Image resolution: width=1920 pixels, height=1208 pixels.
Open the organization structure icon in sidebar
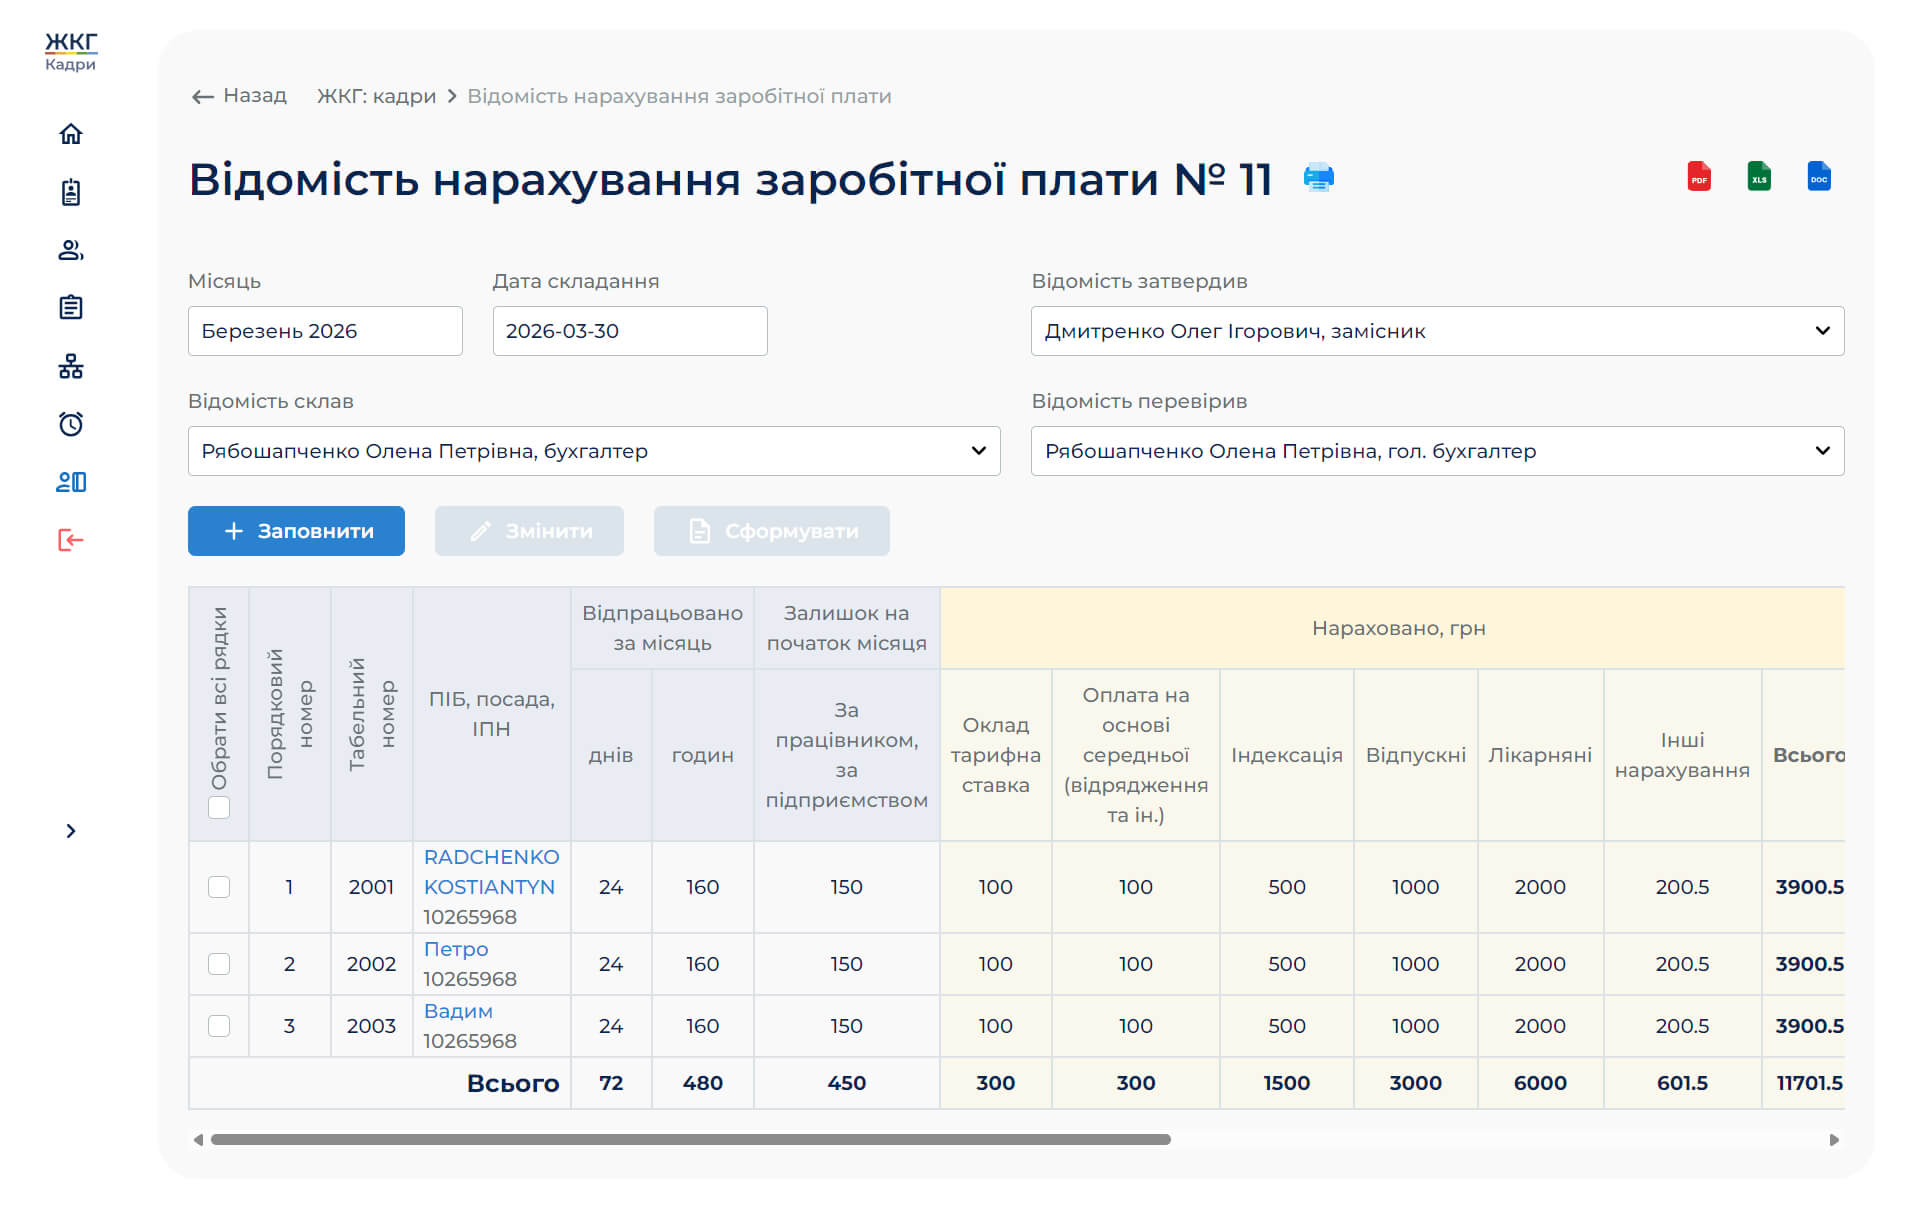[x=70, y=366]
